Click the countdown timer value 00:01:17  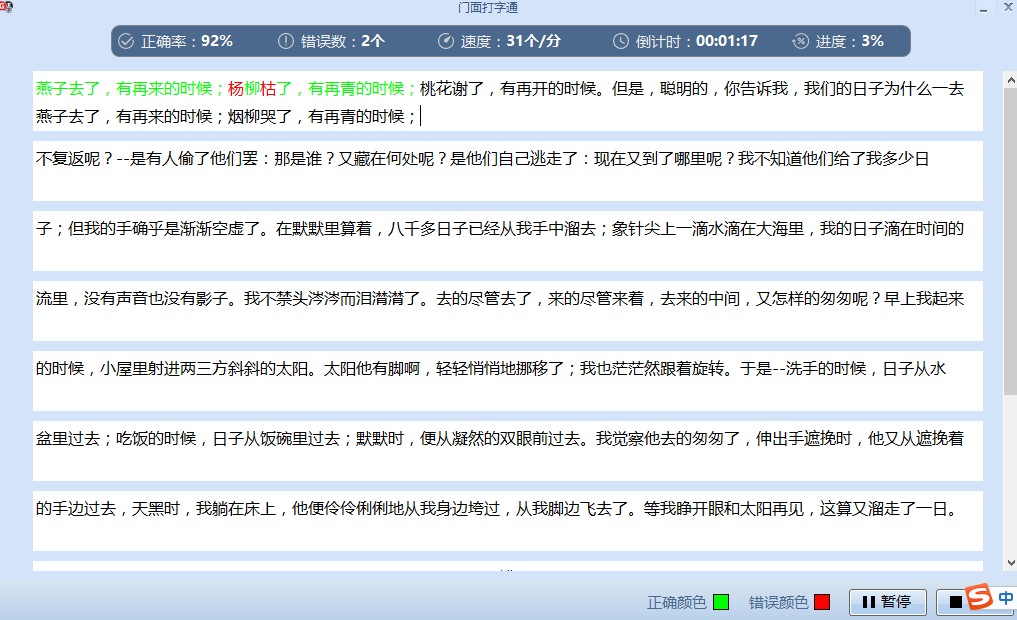pyautogui.click(x=727, y=41)
